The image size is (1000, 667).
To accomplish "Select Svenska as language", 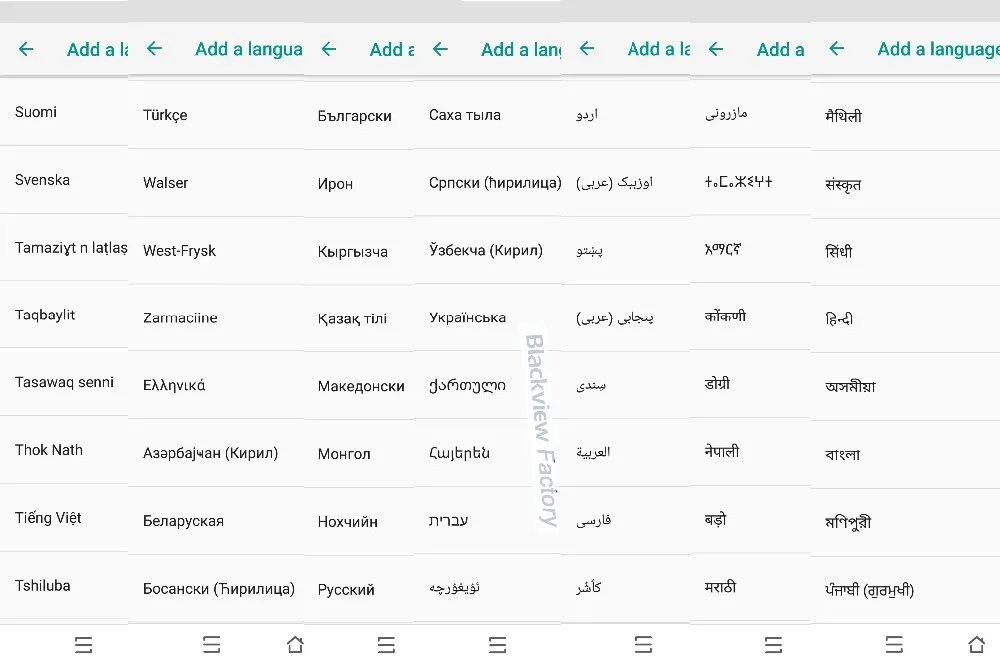I will tap(64, 180).
